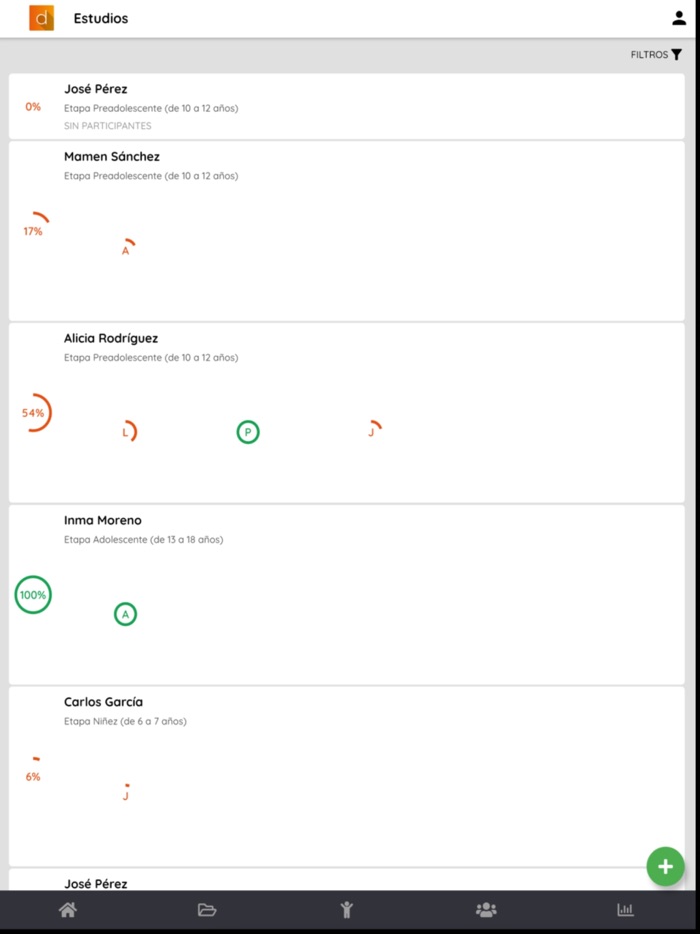Open the user profile icon
This screenshot has height=934, width=700.
[679, 18]
